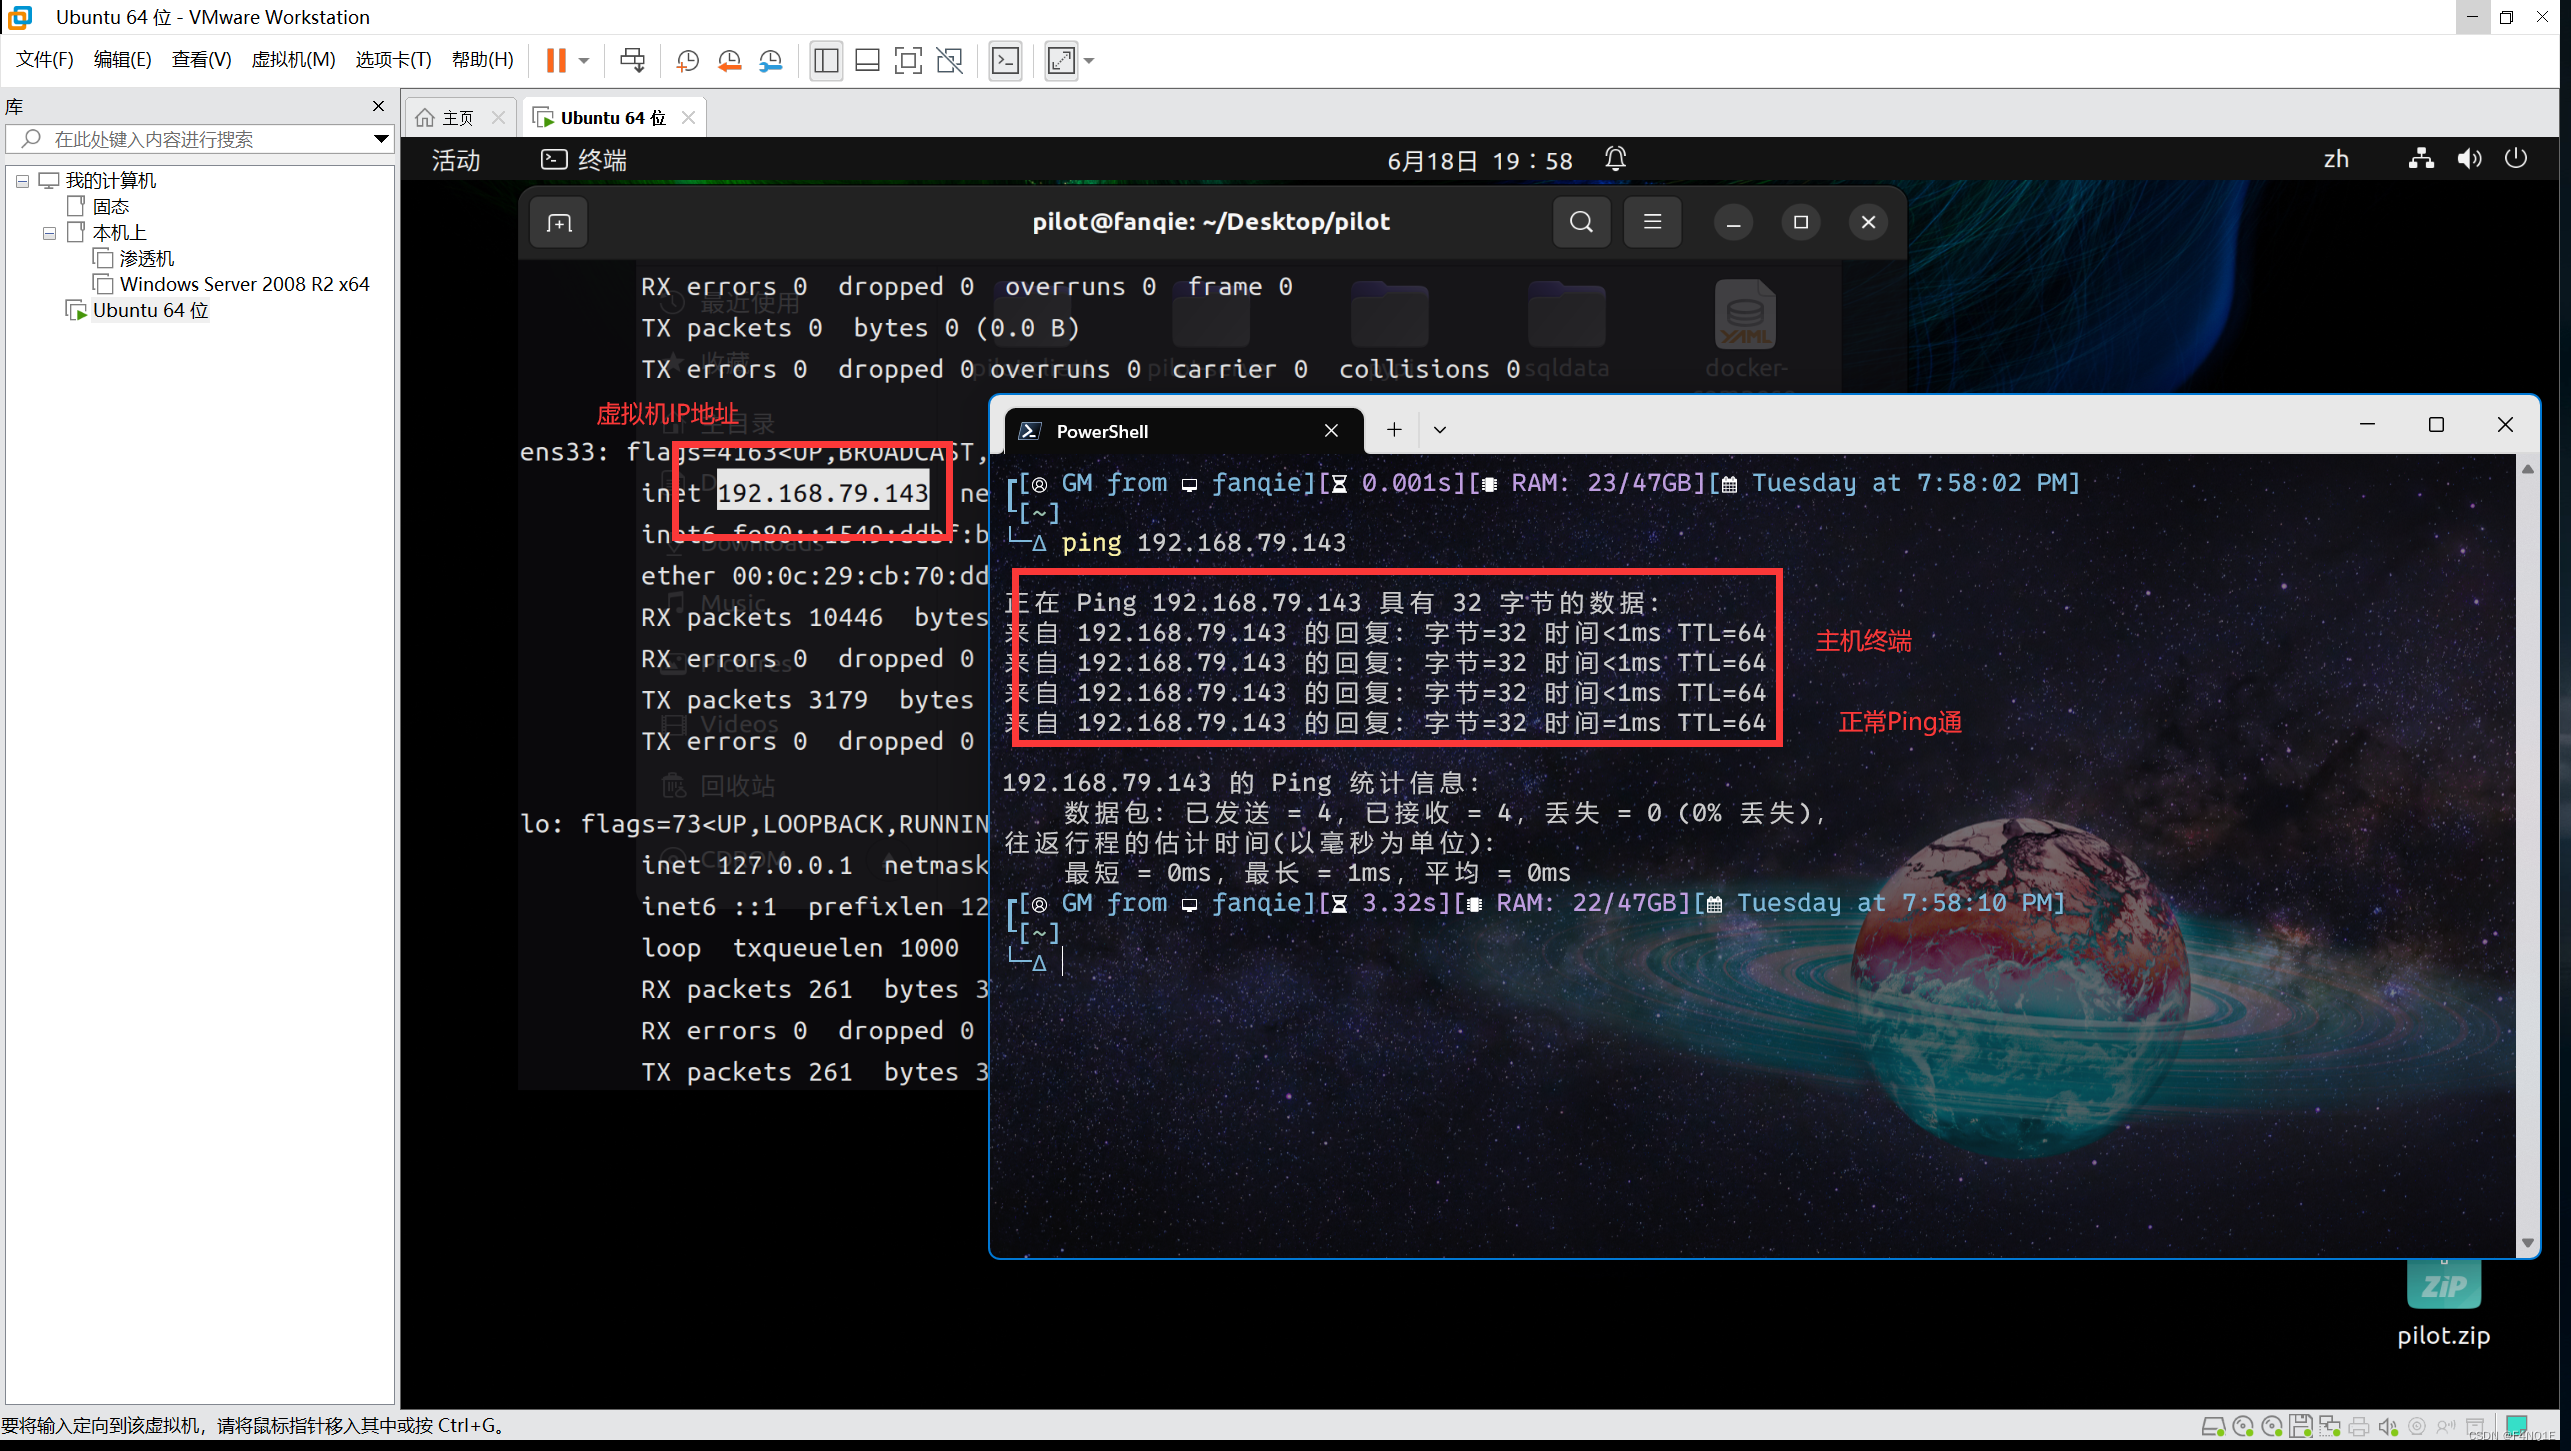The image size is (2571, 1451).
Task: Revert to previous snapshot icon
Action: (729, 61)
